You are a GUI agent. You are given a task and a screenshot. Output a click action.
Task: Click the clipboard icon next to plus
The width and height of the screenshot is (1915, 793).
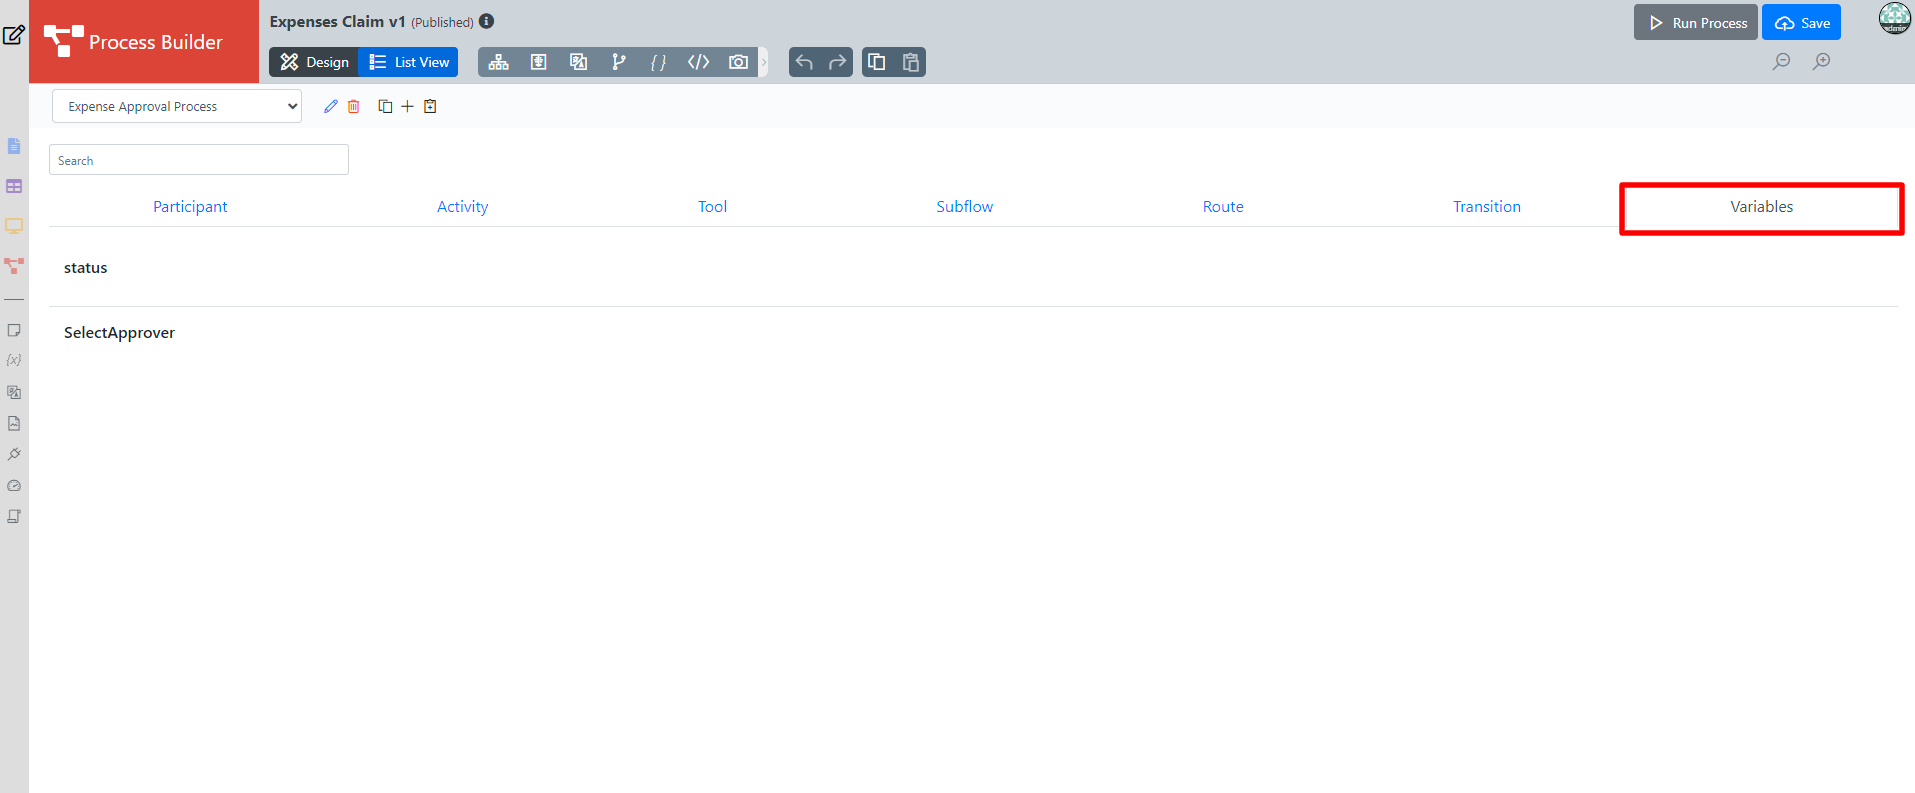point(430,106)
